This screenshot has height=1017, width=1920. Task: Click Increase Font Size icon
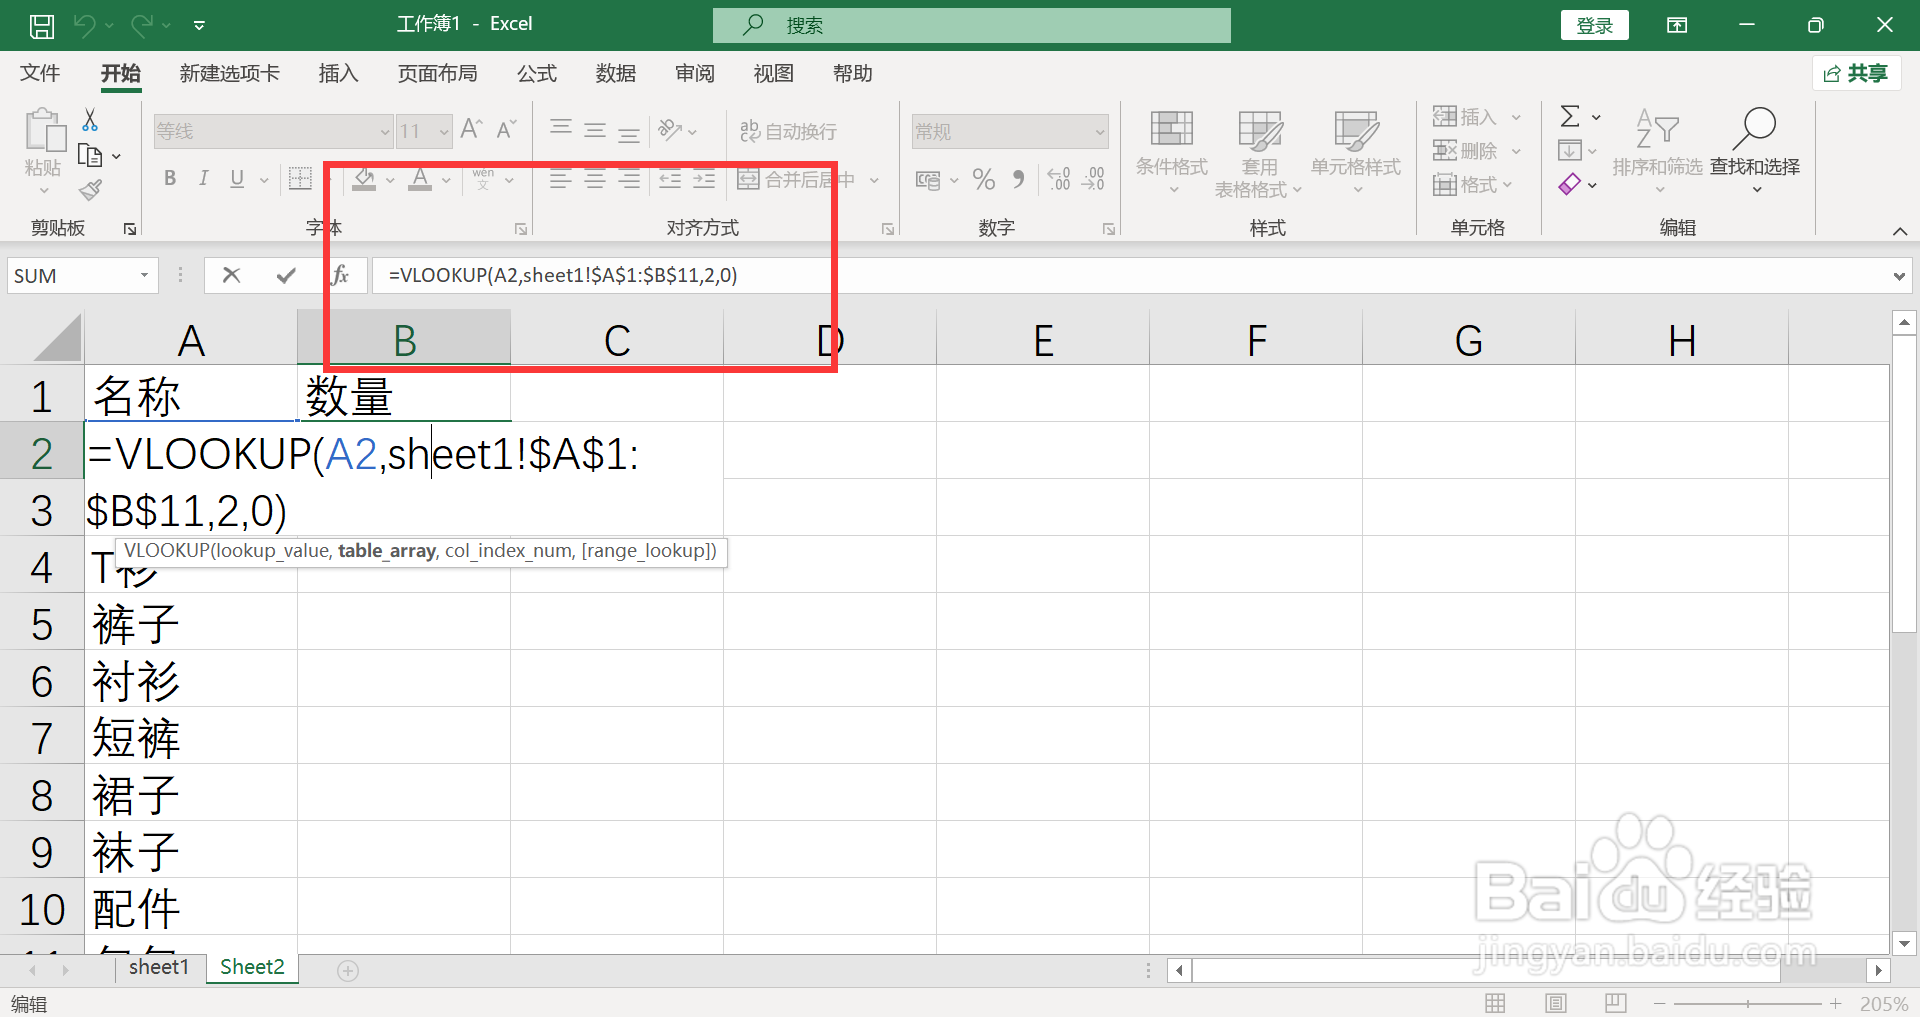(x=472, y=129)
